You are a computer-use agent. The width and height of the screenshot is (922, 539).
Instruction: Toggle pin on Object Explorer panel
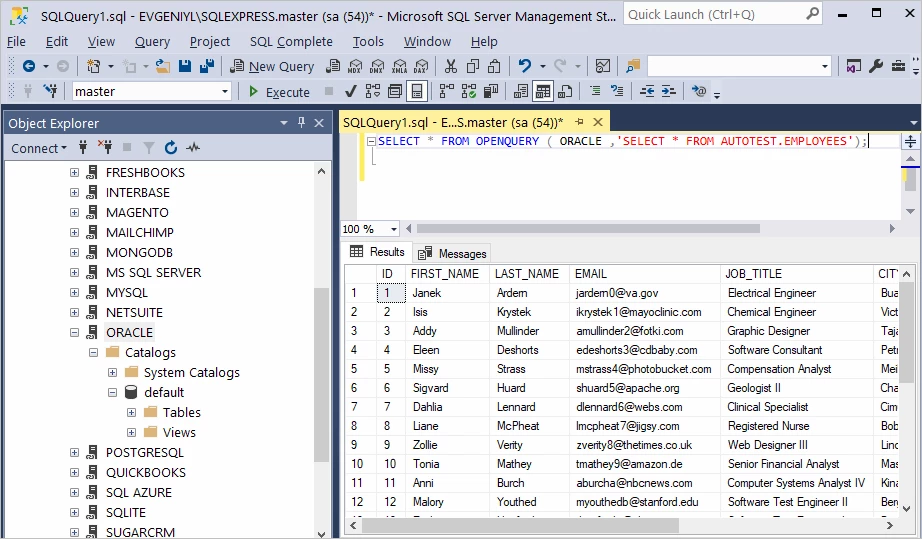(x=301, y=122)
